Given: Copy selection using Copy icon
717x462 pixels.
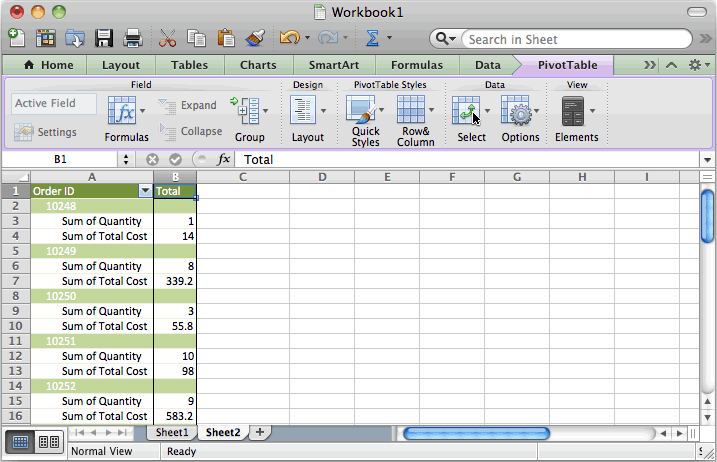Looking at the screenshot, I should [196, 38].
